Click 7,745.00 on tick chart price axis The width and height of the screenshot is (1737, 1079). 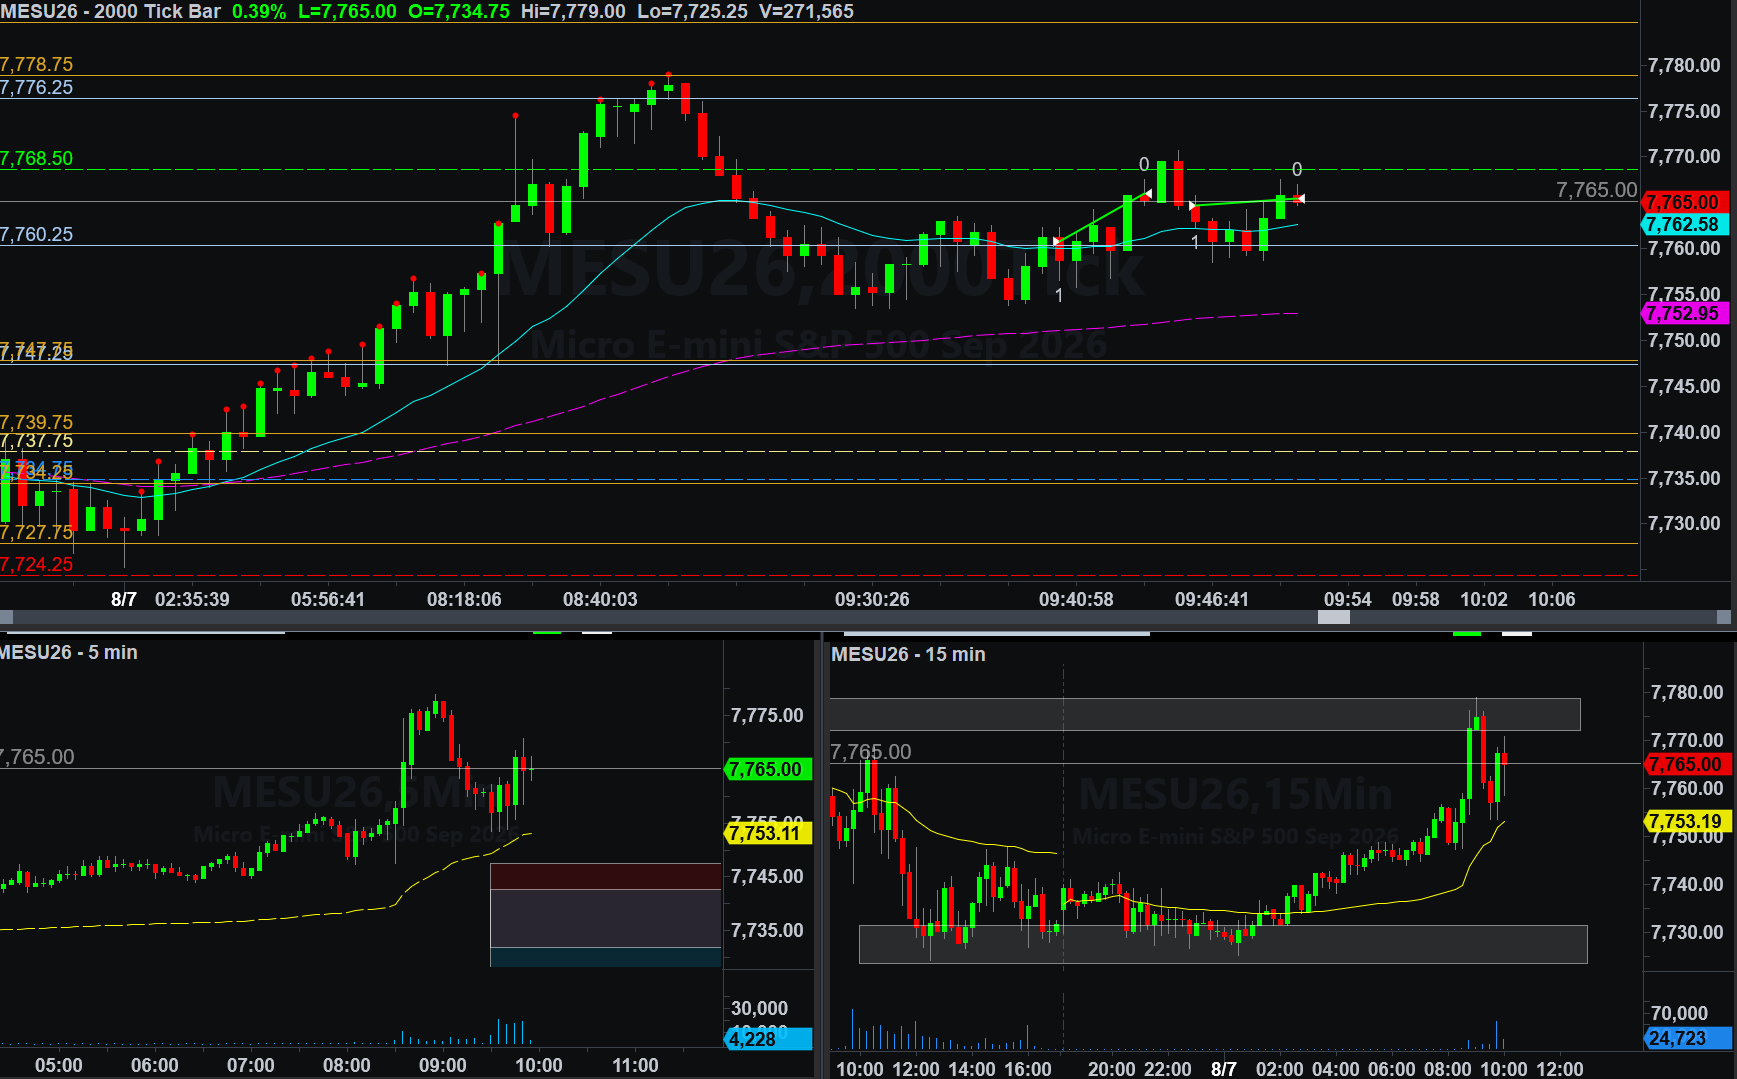[1684, 386]
